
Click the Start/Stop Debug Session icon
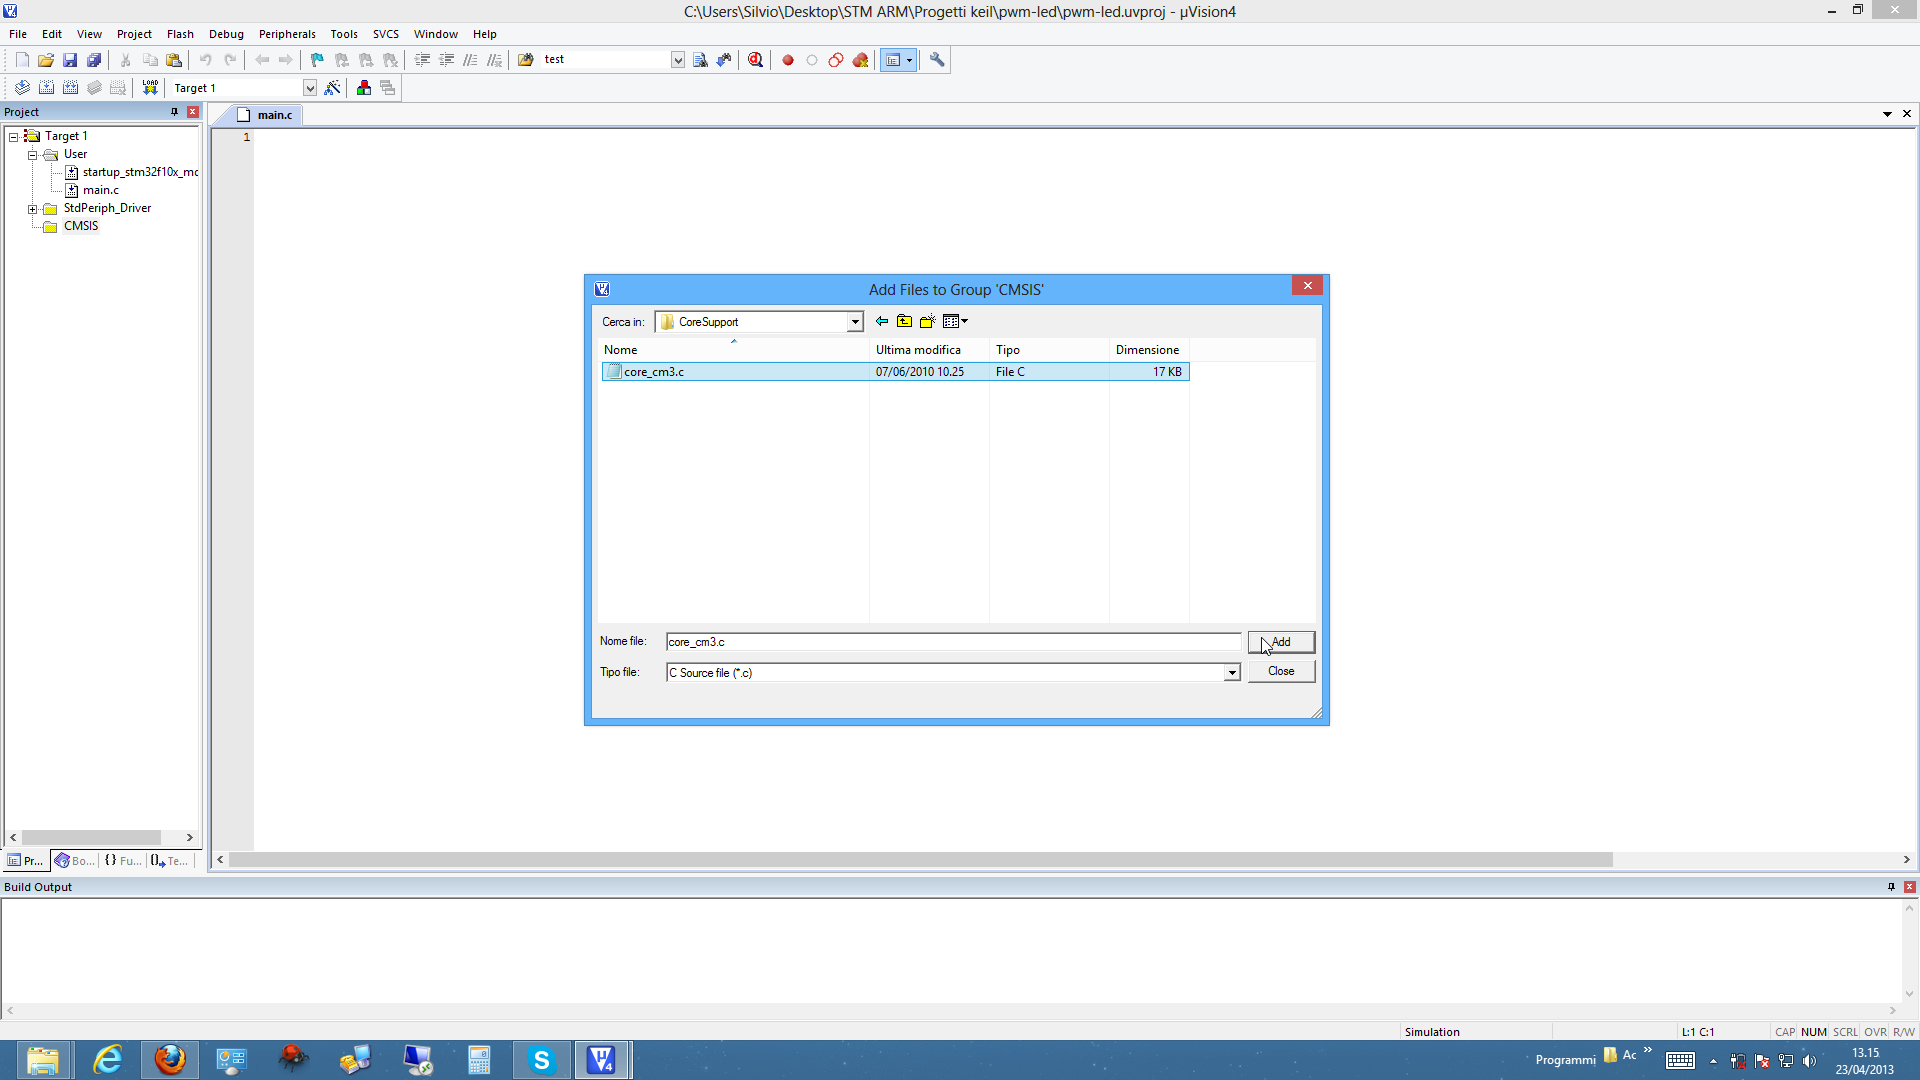tap(756, 60)
